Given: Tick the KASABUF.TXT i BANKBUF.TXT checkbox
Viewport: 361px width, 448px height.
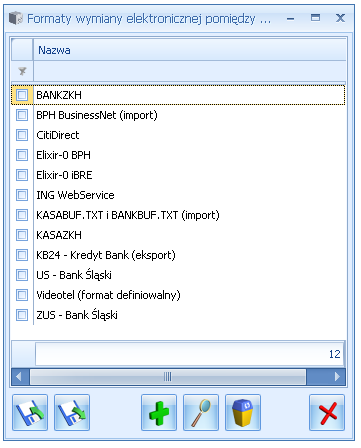Looking at the screenshot, I should (x=22, y=215).
